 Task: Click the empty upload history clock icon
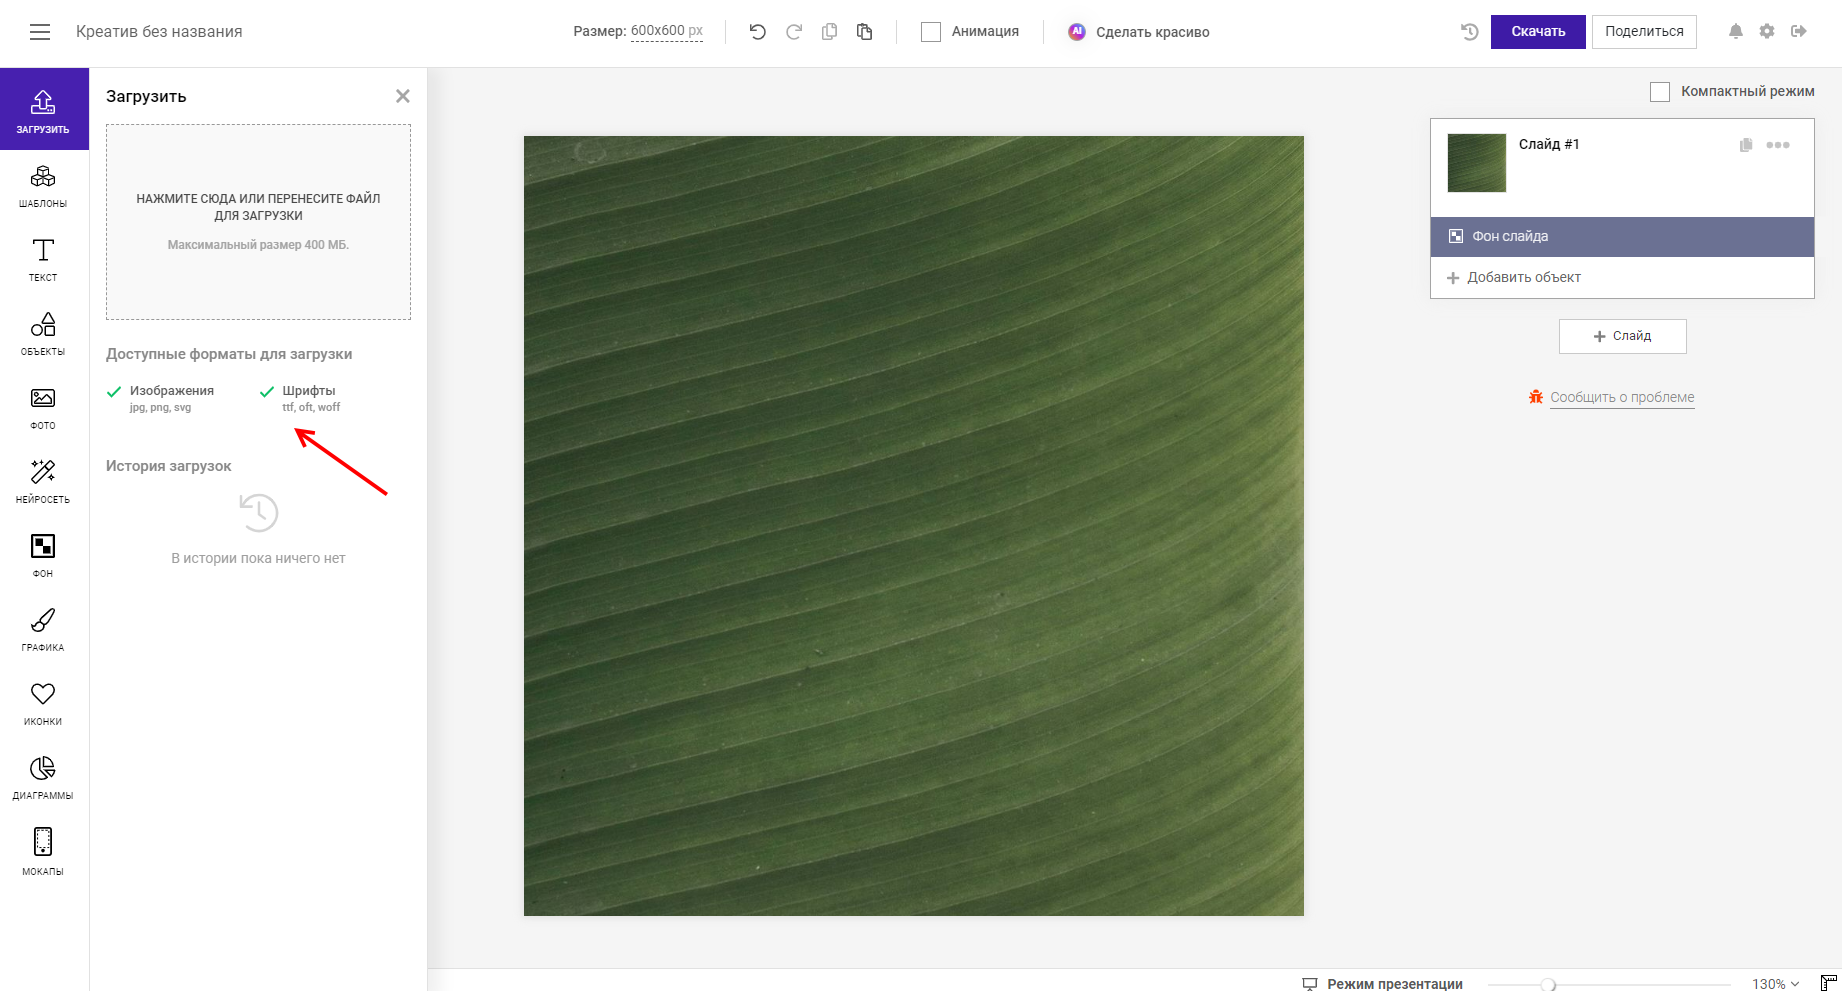click(258, 513)
